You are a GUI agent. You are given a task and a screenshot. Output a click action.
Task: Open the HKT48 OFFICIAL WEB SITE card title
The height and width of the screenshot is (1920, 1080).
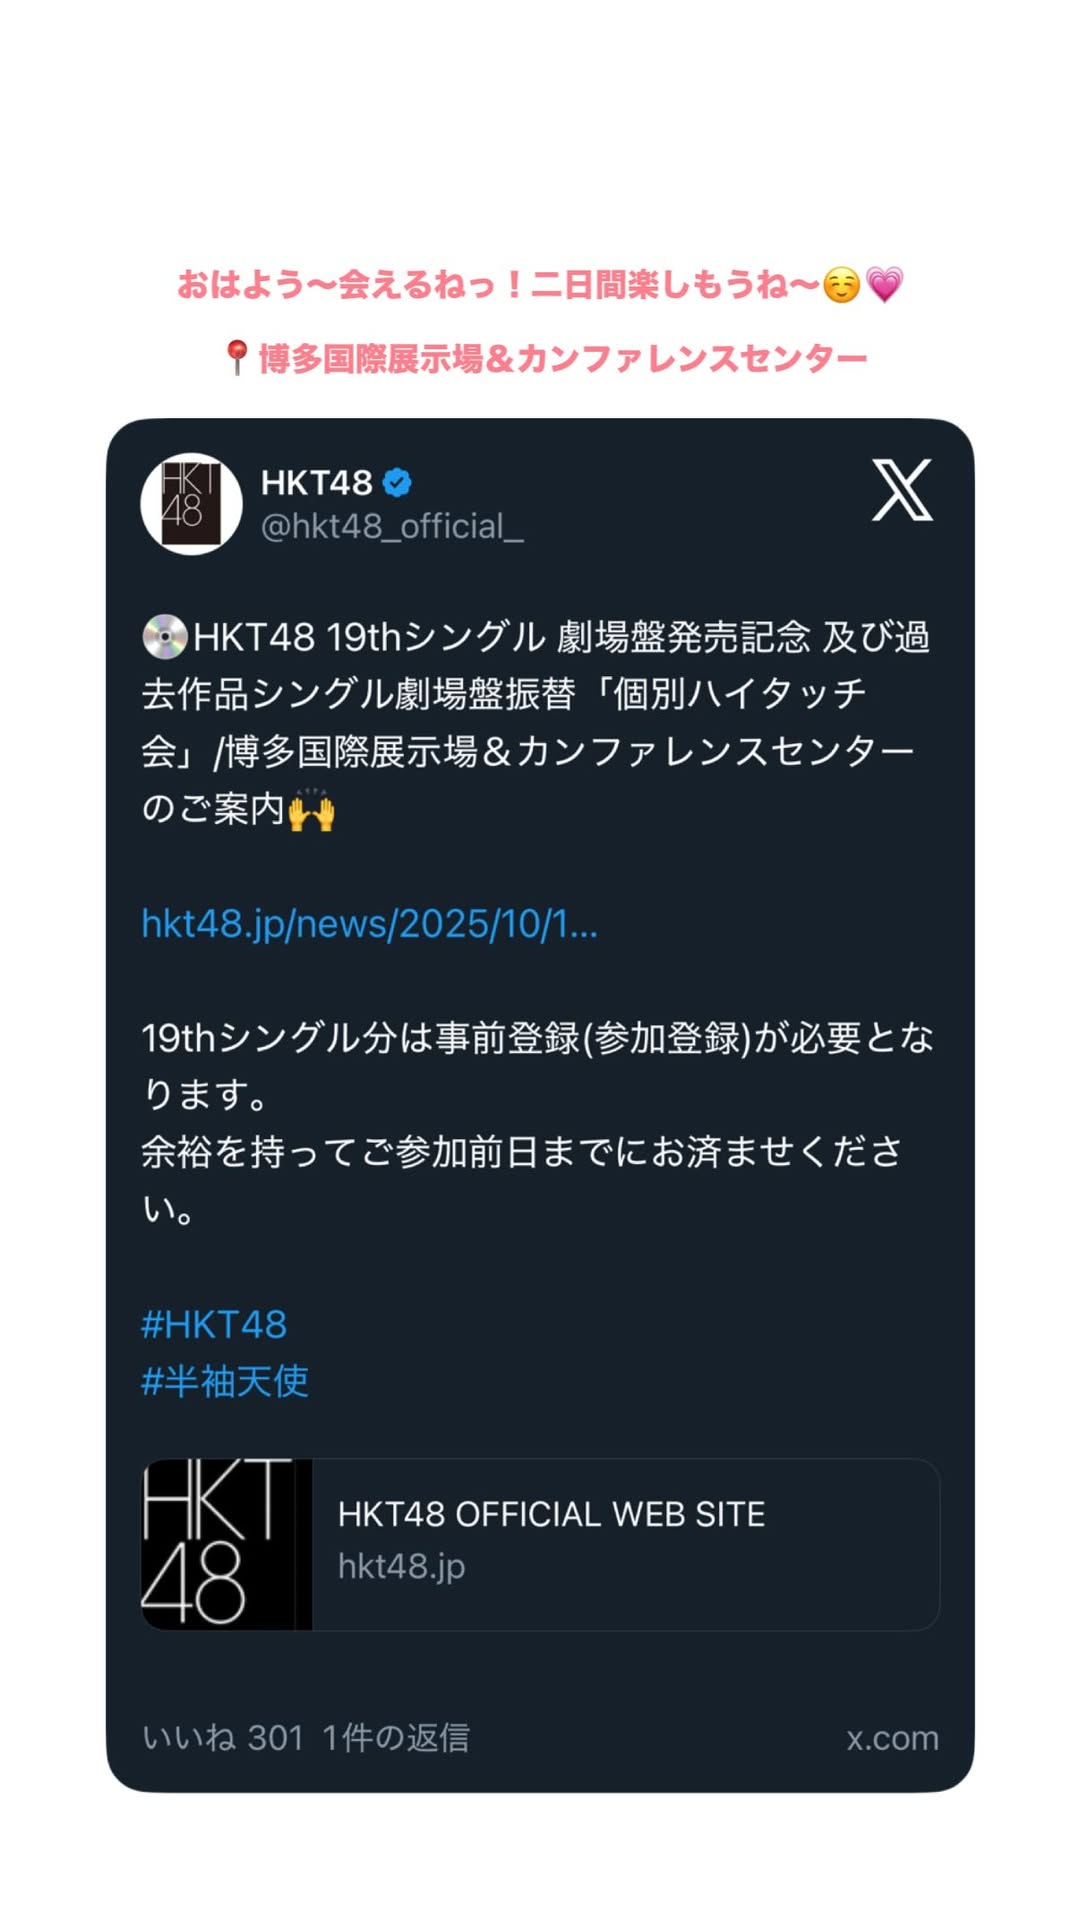click(x=551, y=1514)
